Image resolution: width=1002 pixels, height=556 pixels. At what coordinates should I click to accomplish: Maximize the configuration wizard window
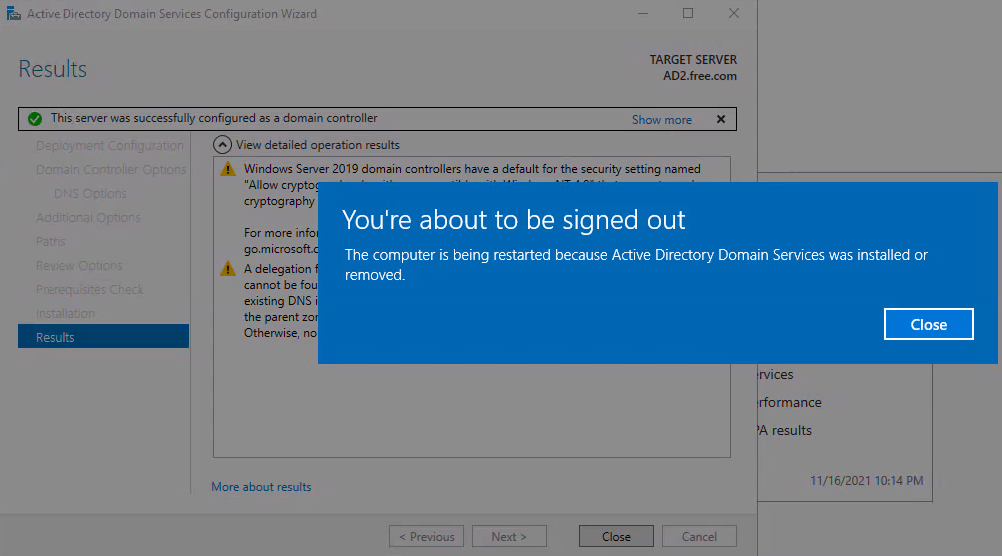(688, 13)
